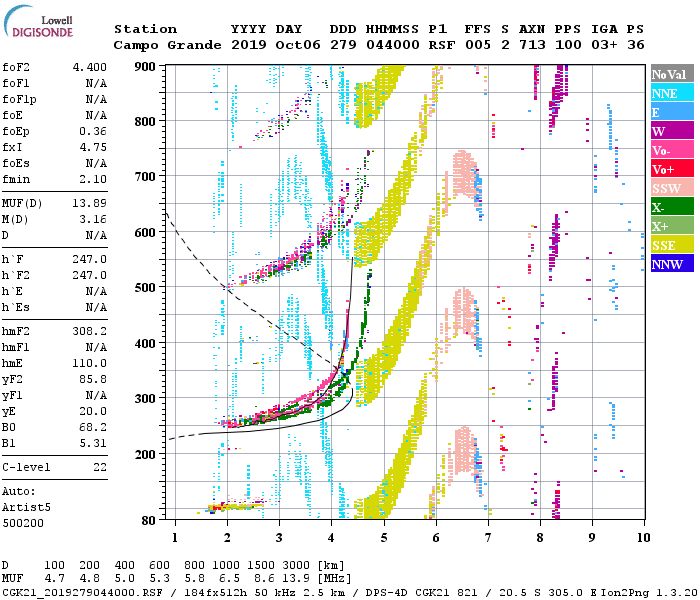The image size is (700, 600).
Task: Click the 500200 text under Artist5
Action: click(23, 523)
